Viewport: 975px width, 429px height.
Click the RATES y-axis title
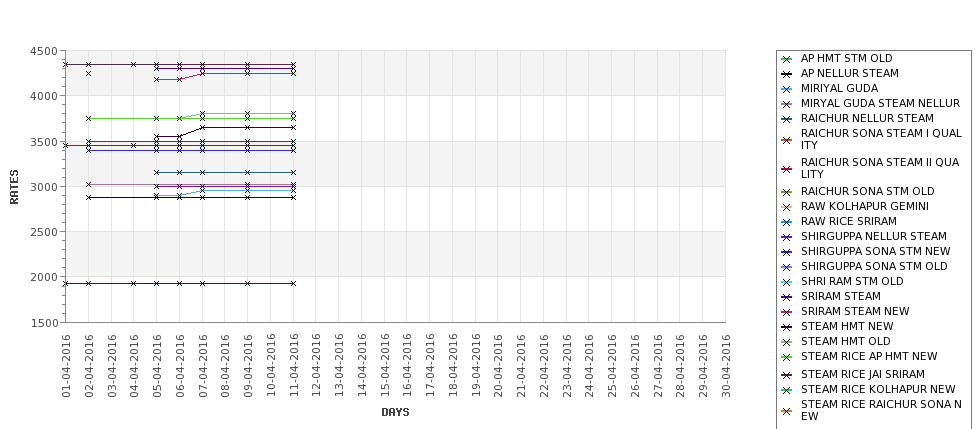tap(14, 187)
